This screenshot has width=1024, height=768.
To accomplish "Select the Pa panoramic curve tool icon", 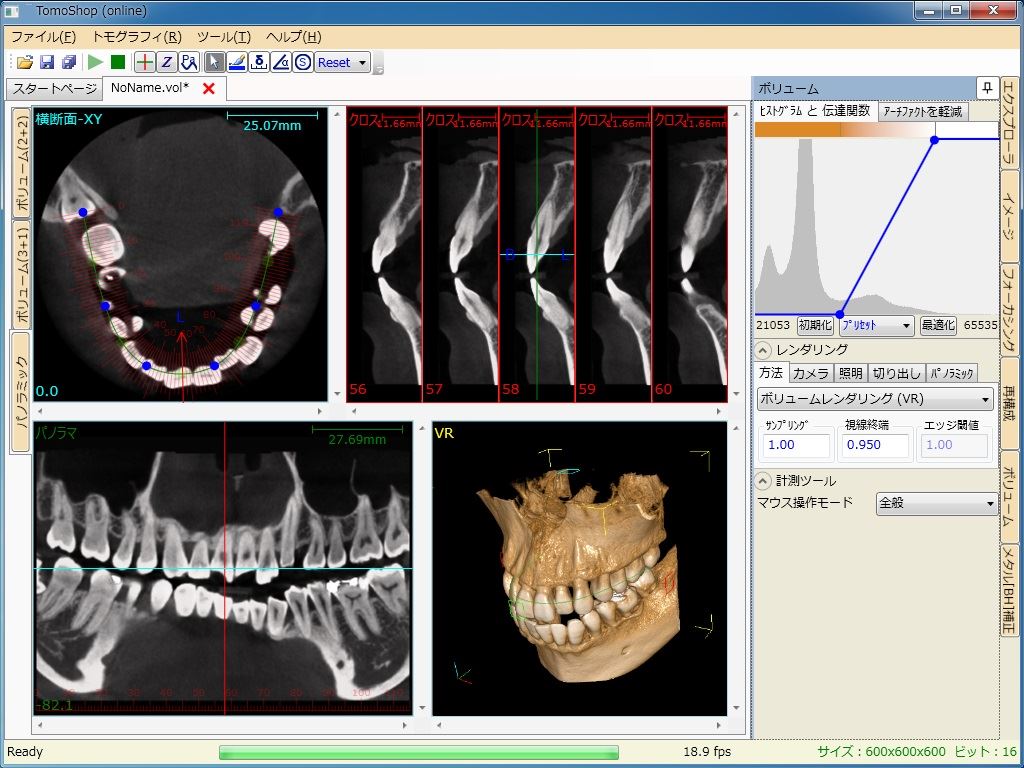I will (189, 62).
